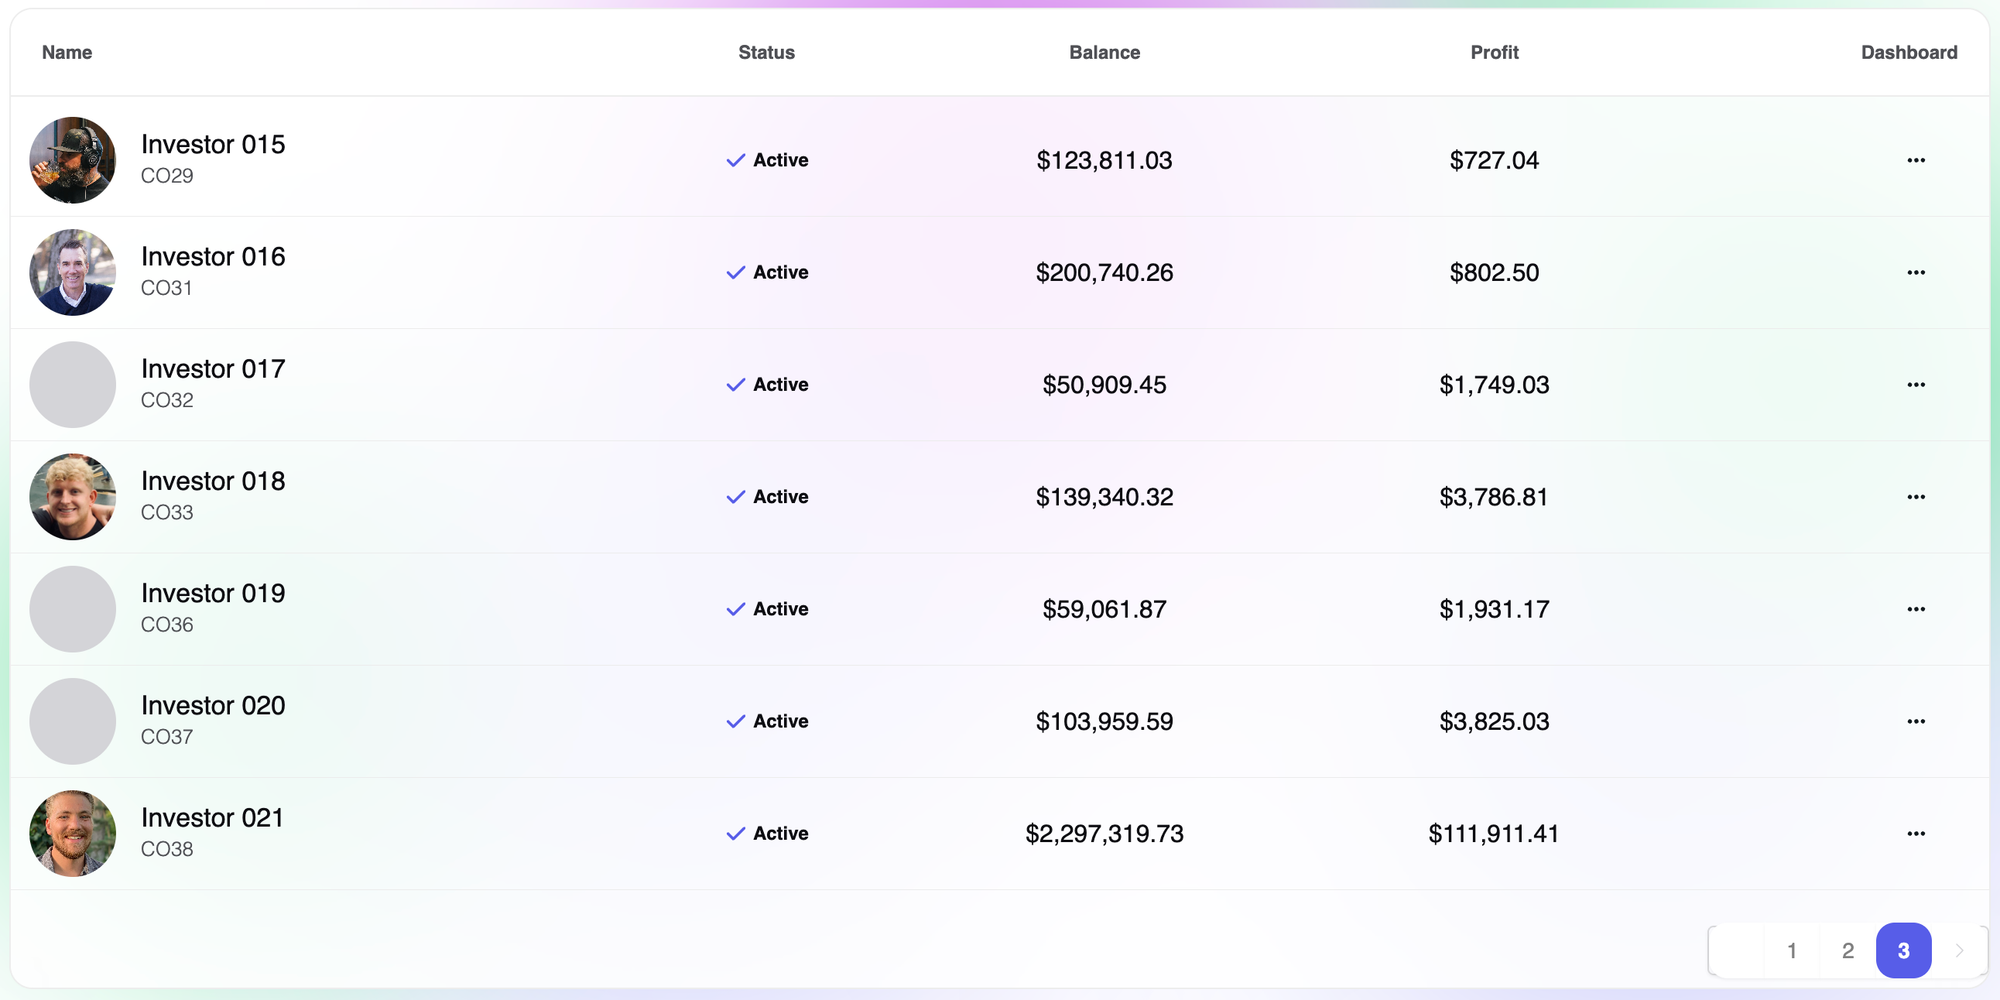Click the next page chevron arrow

[x=1959, y=951]
